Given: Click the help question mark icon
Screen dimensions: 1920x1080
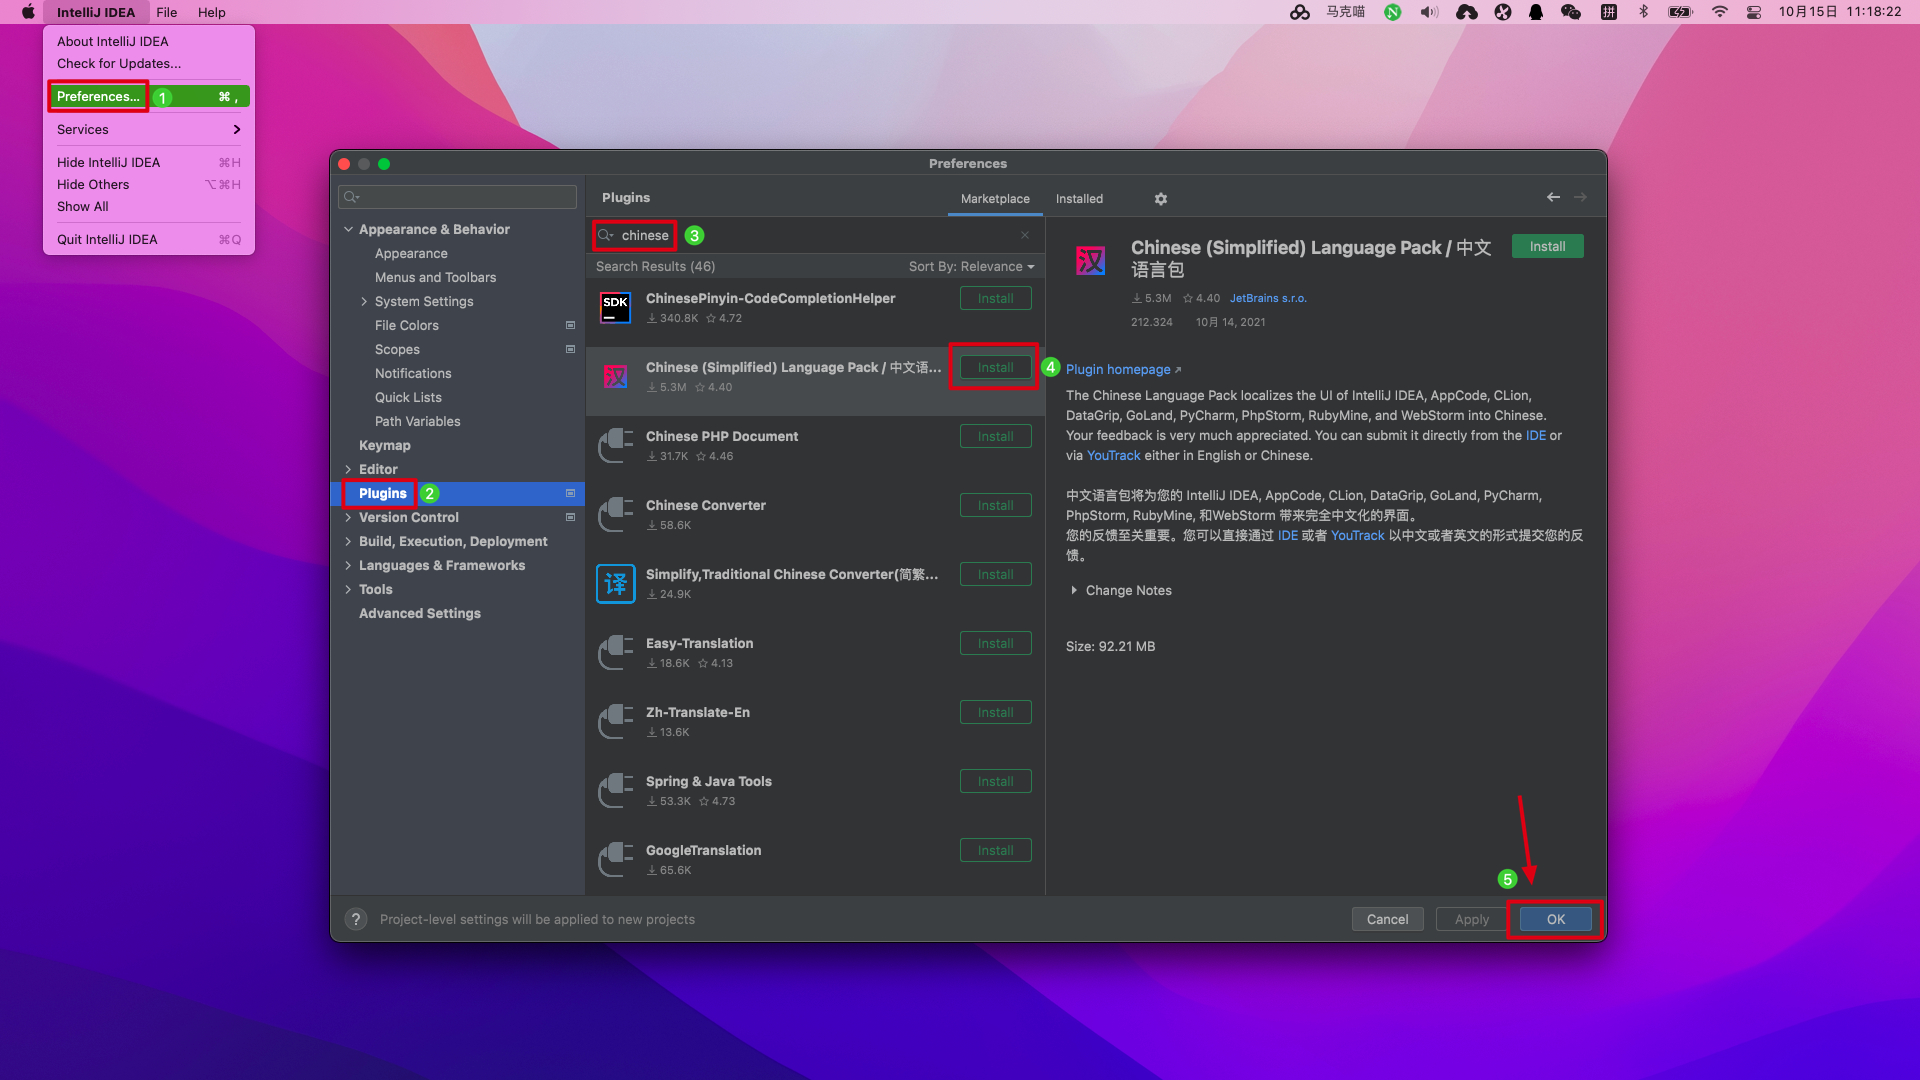Looking at the screenshot, I should coord(355,919).
